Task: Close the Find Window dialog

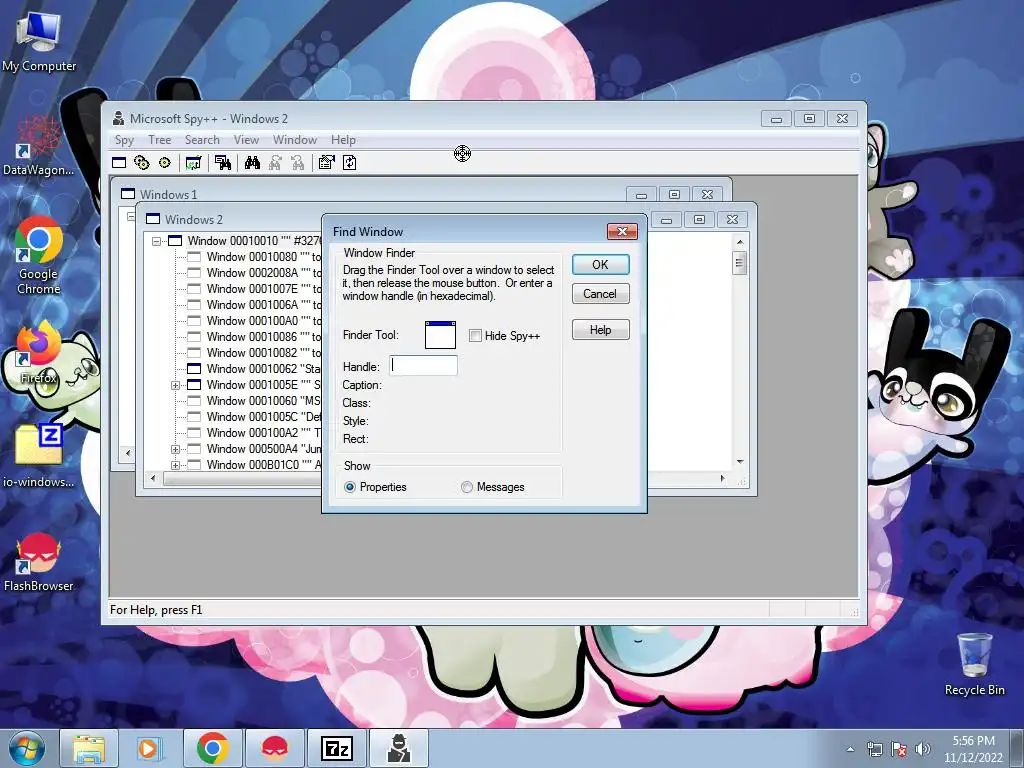Action: [x=622, y=231]
